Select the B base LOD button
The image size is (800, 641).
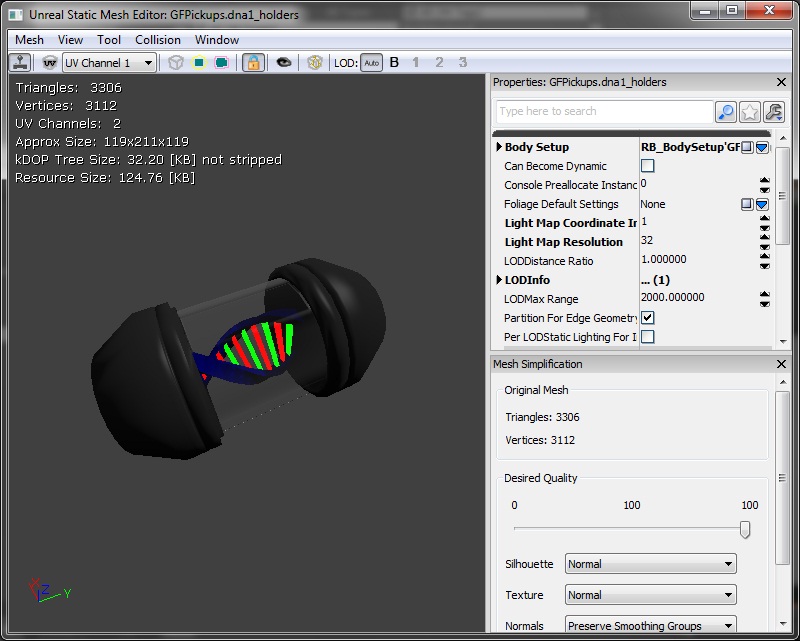click(394, 62)
